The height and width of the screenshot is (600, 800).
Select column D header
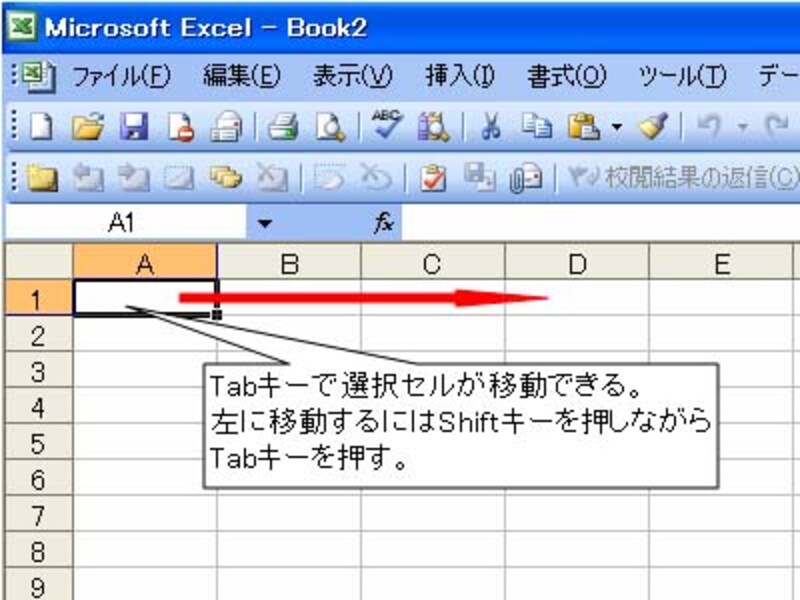click(577, 262)
